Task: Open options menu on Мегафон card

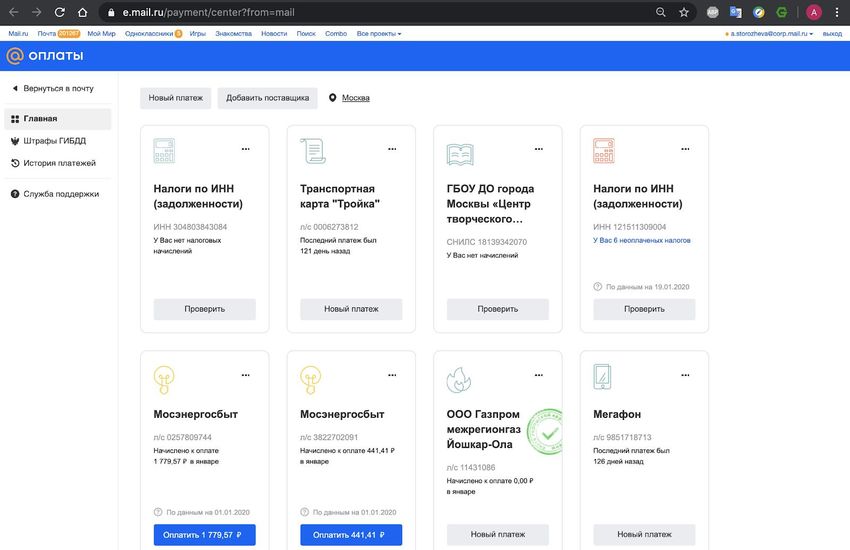Action: point(685,375)
